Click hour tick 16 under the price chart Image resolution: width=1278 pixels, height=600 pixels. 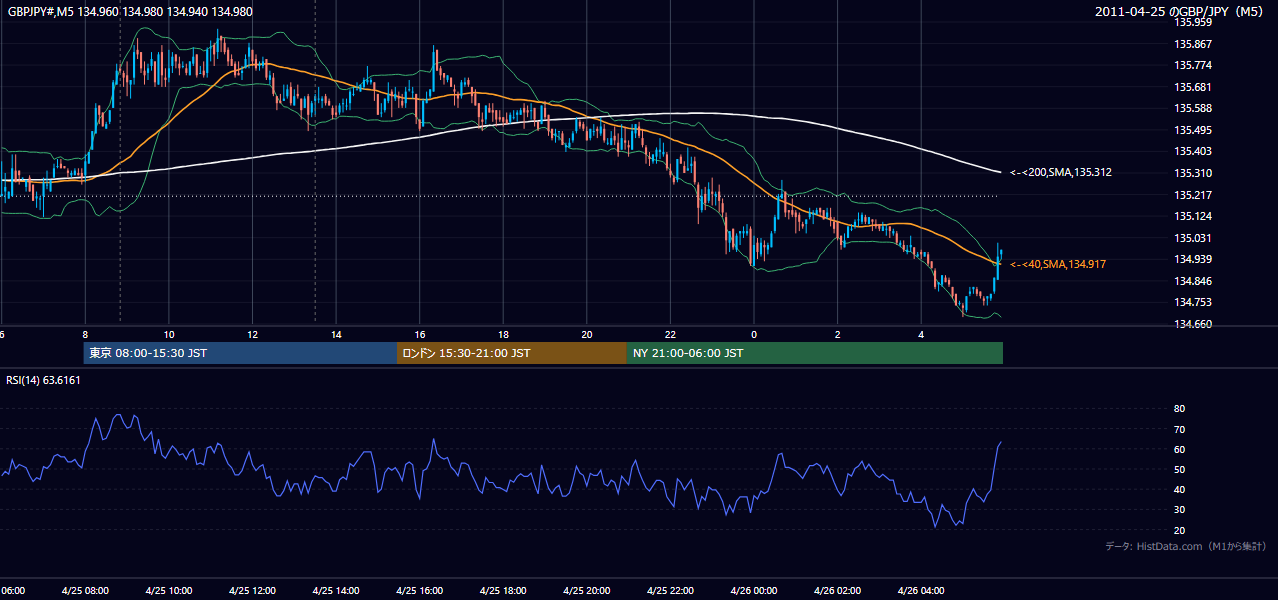coord(420,334)
